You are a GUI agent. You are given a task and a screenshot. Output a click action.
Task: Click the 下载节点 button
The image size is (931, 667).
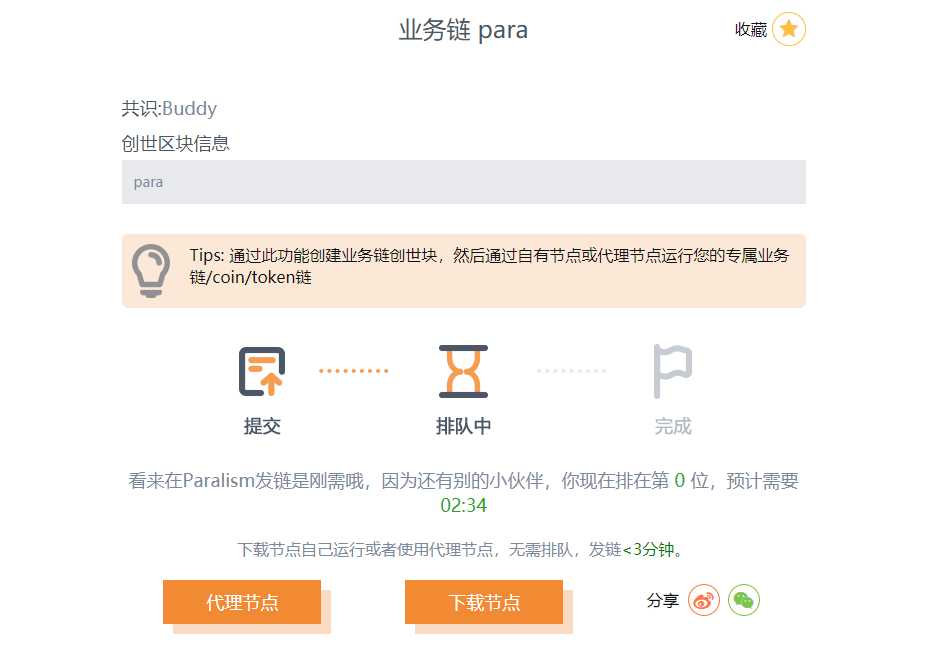click(x=484, y=602)
